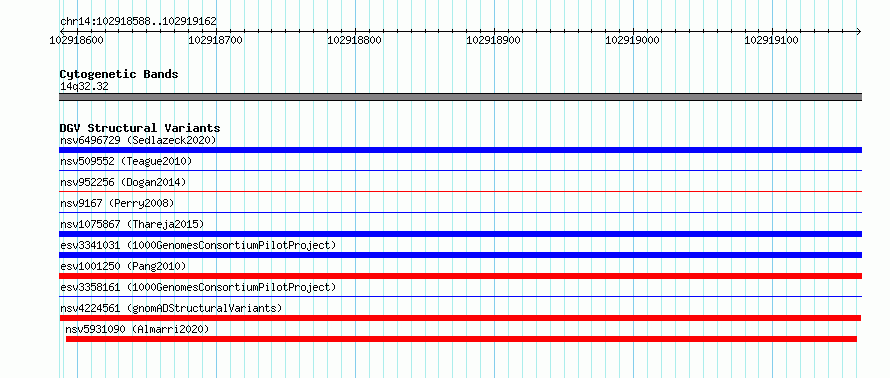Open variant esv1001250 (Pang2010) label
Image resolution: width=890 pixels, height=378 pixels.
click(x=123, y=266)
